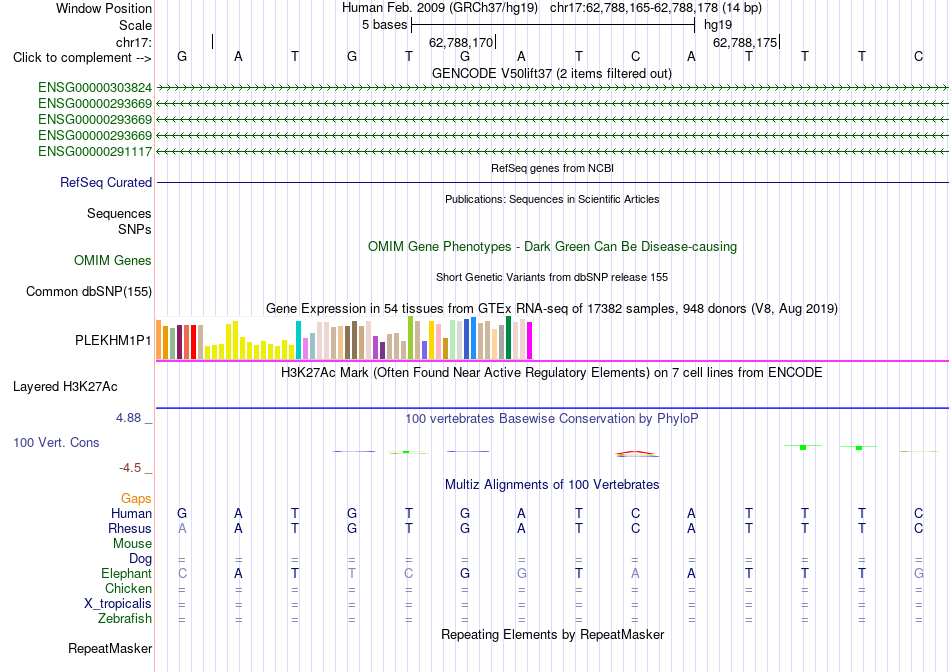Viewport: 950px width, 672px height.
Task: Open the GTEx Gene Expression track title
Action: point(552,308)
